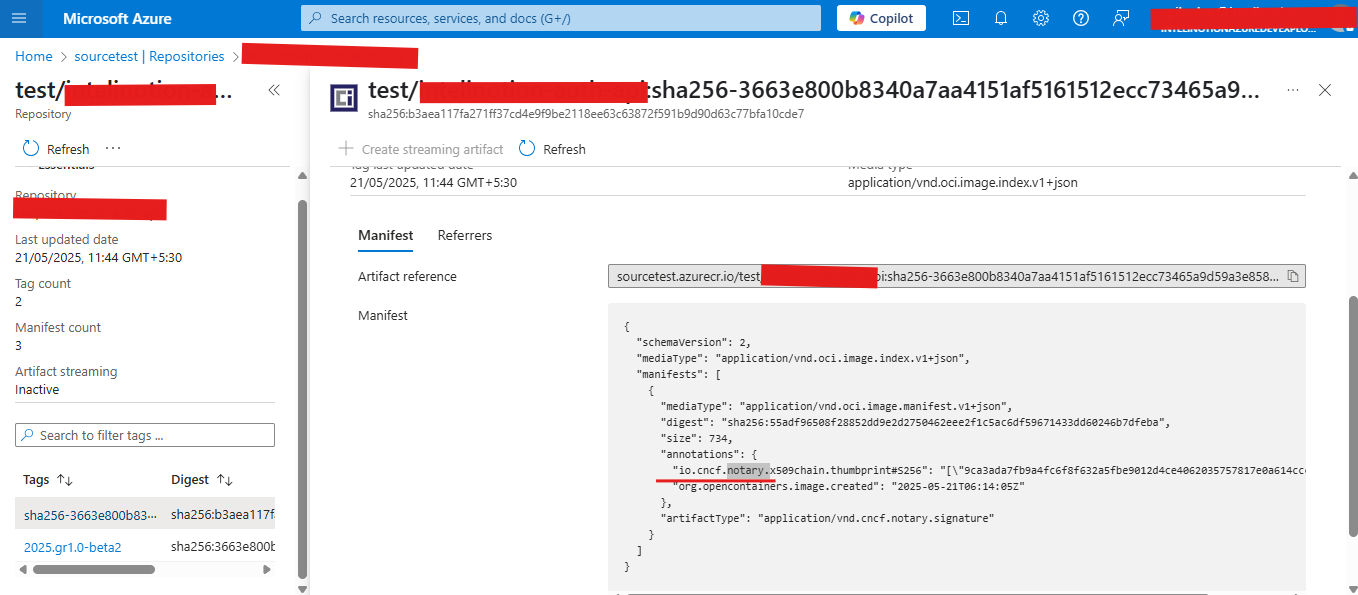Click the sha256:b3aea117f digest cell
Viewport: 1358px width, 595px height.
222,515
